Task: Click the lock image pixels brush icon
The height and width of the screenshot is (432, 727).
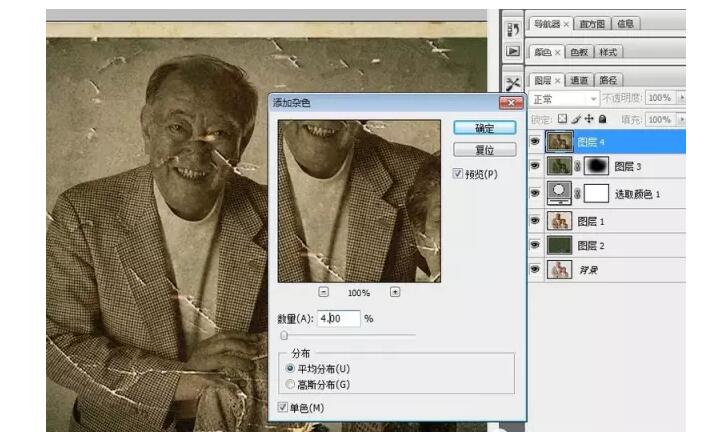Action: click(578, 119)
